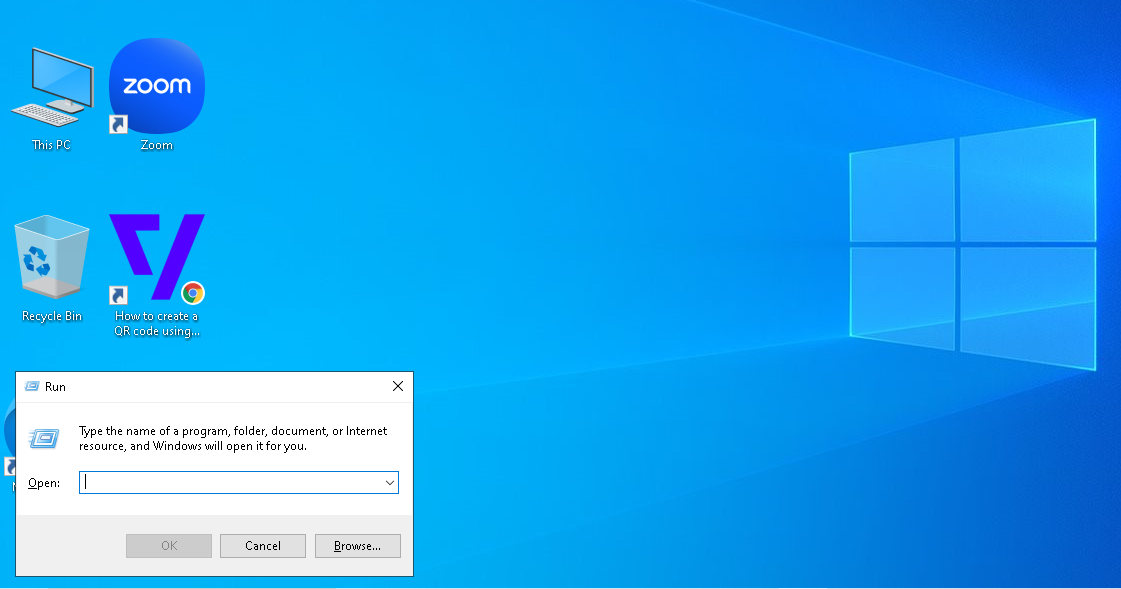
Task: Click Browse... to locate a program
Action: pyautogui.click(x=357, y=546)
